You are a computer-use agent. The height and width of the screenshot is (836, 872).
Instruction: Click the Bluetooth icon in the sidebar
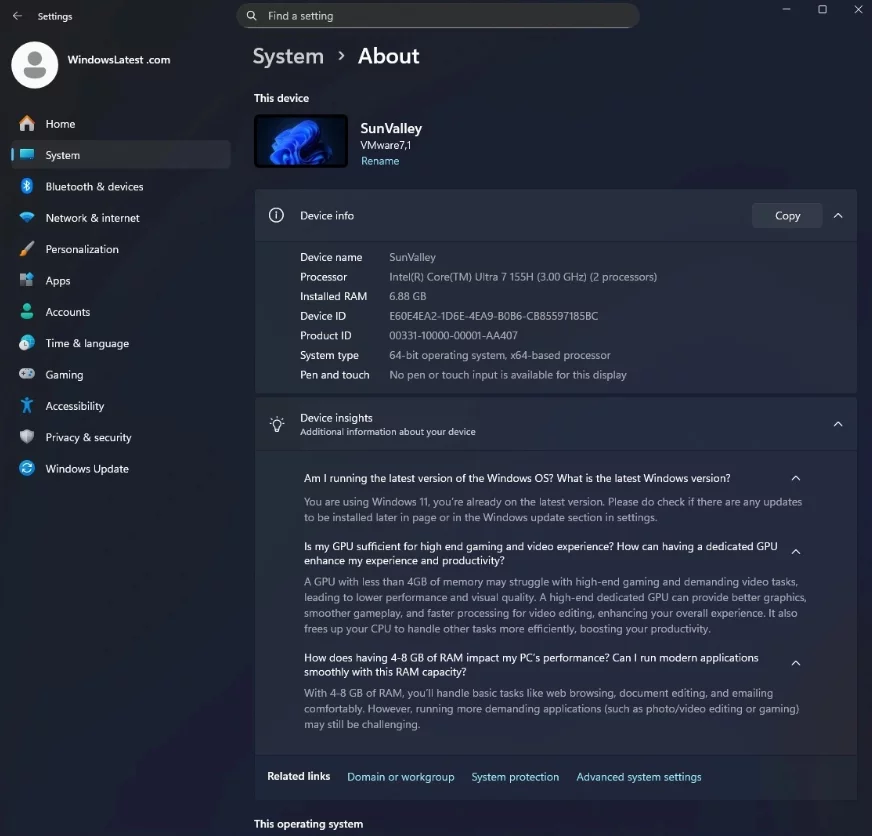coord(27,186)
